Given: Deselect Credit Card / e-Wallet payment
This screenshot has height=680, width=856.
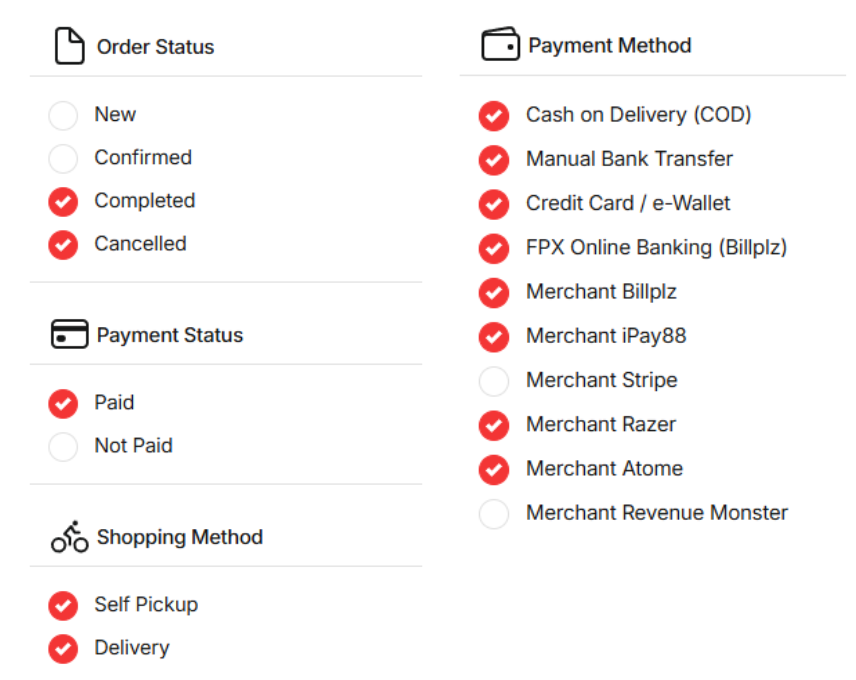Looking at the screenshot, I should 494,203.
